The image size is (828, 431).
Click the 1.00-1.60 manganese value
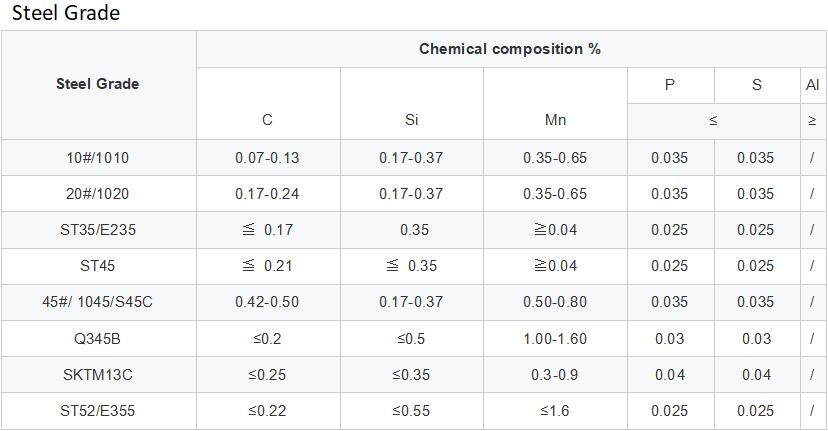click(555, 339)
